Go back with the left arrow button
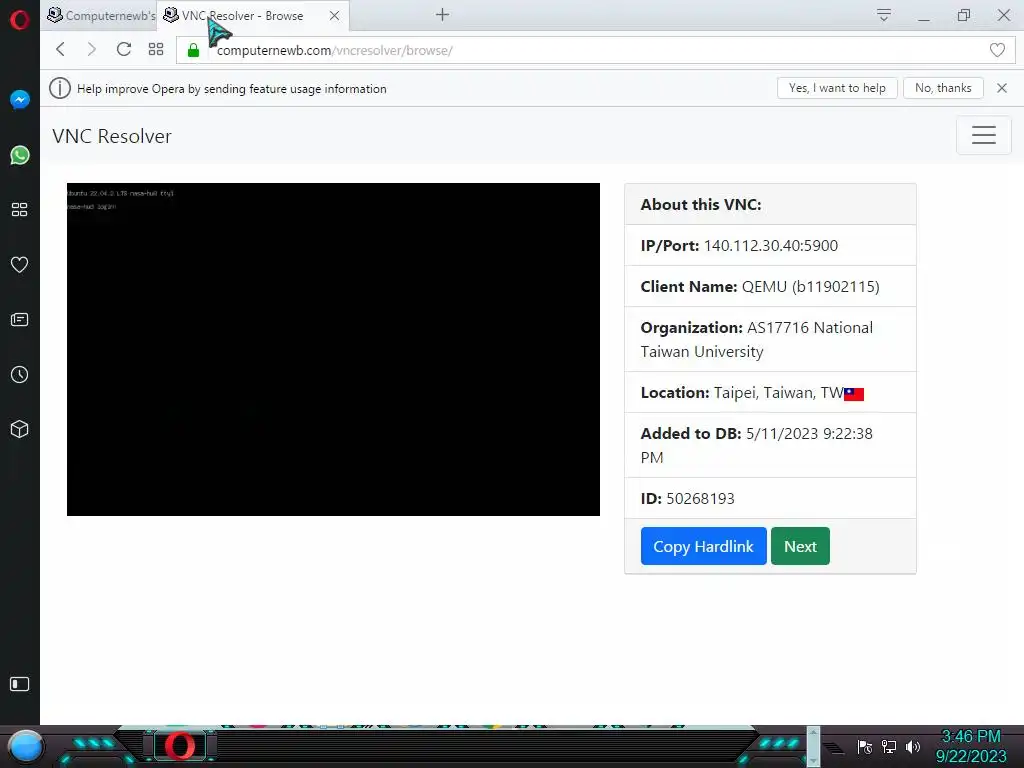This screenshot has height=768, width=1024. pyautogui.click(x=60, y=50)
